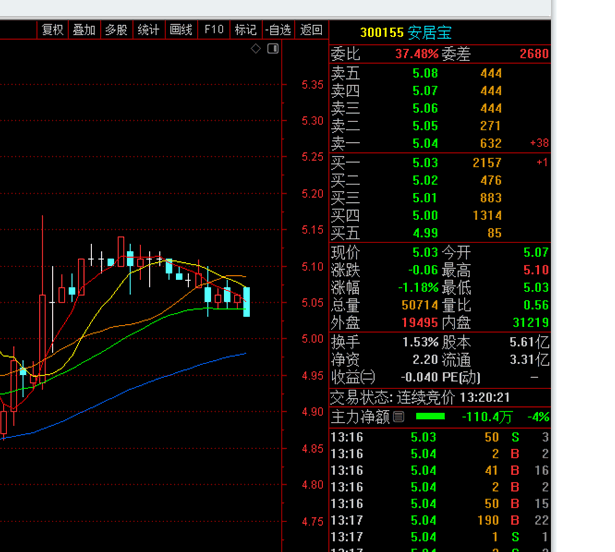Image resolution: width=615 pixels, height=552 pixels.
Task: Click the 买一 volume 2157
Action: (487, 163)
